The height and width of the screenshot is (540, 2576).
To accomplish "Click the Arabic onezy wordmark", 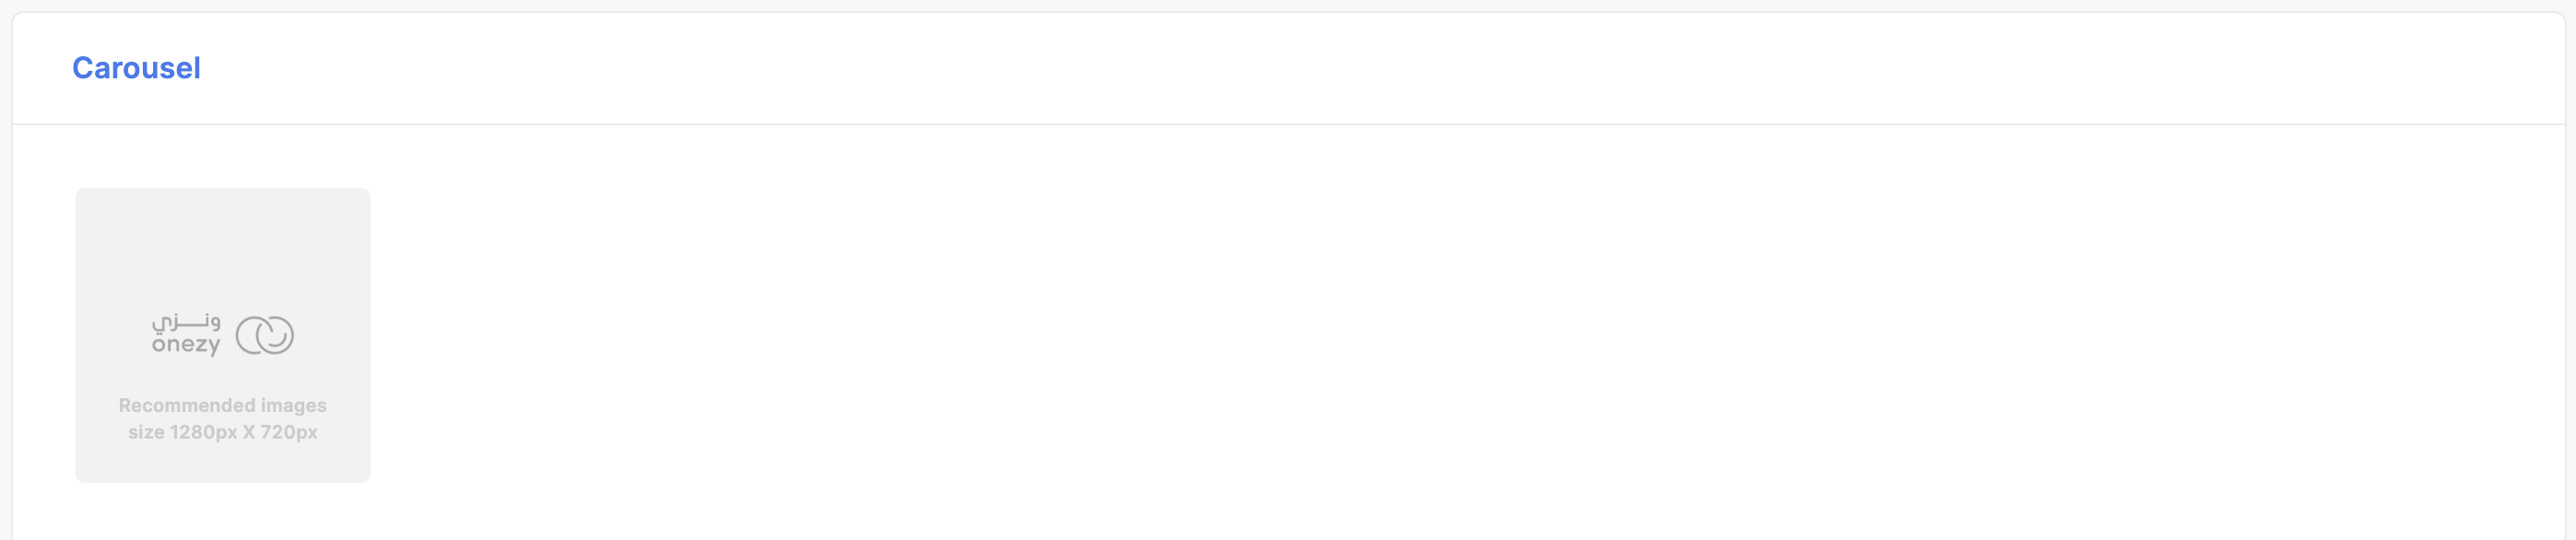I will [x=186, y=322].
